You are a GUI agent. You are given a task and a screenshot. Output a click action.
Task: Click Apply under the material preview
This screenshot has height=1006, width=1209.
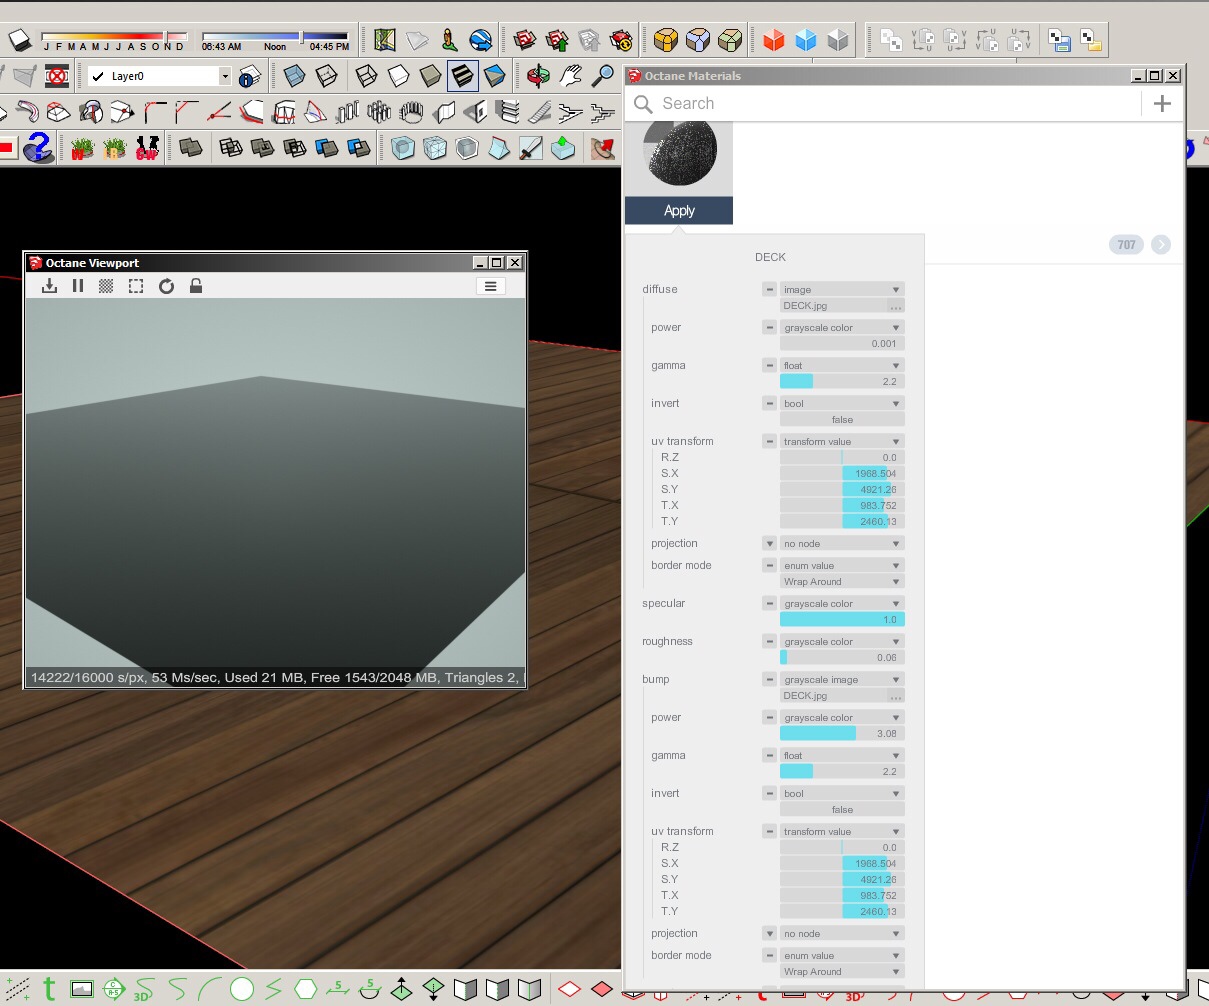[x=679, y=211]
